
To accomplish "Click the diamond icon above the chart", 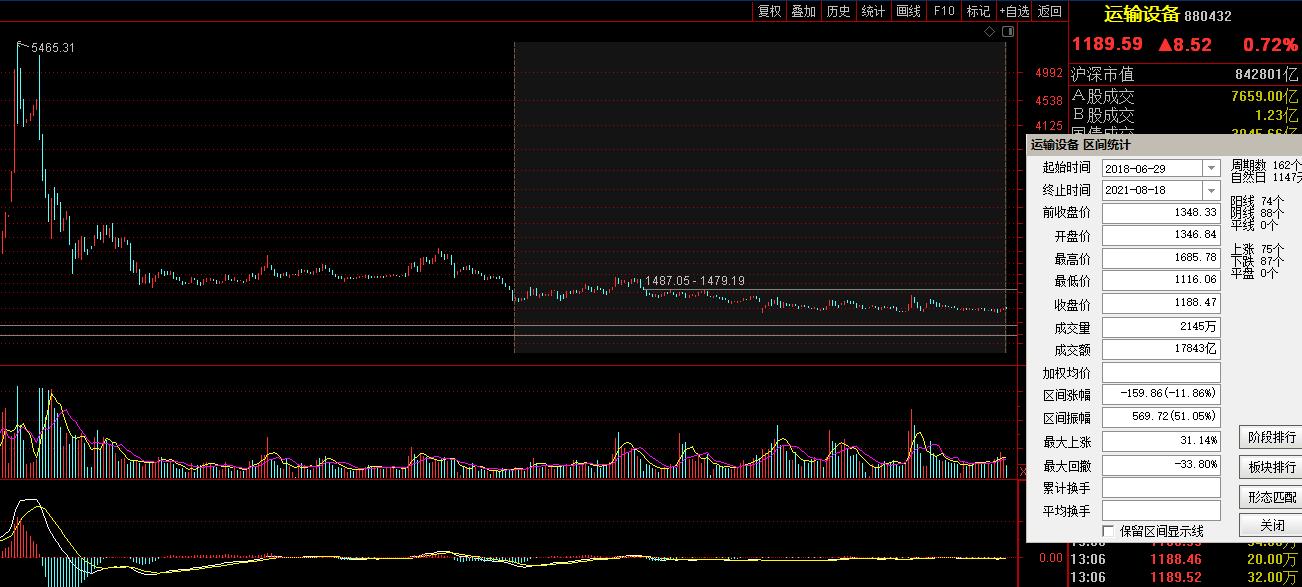I will pos(990,32).
